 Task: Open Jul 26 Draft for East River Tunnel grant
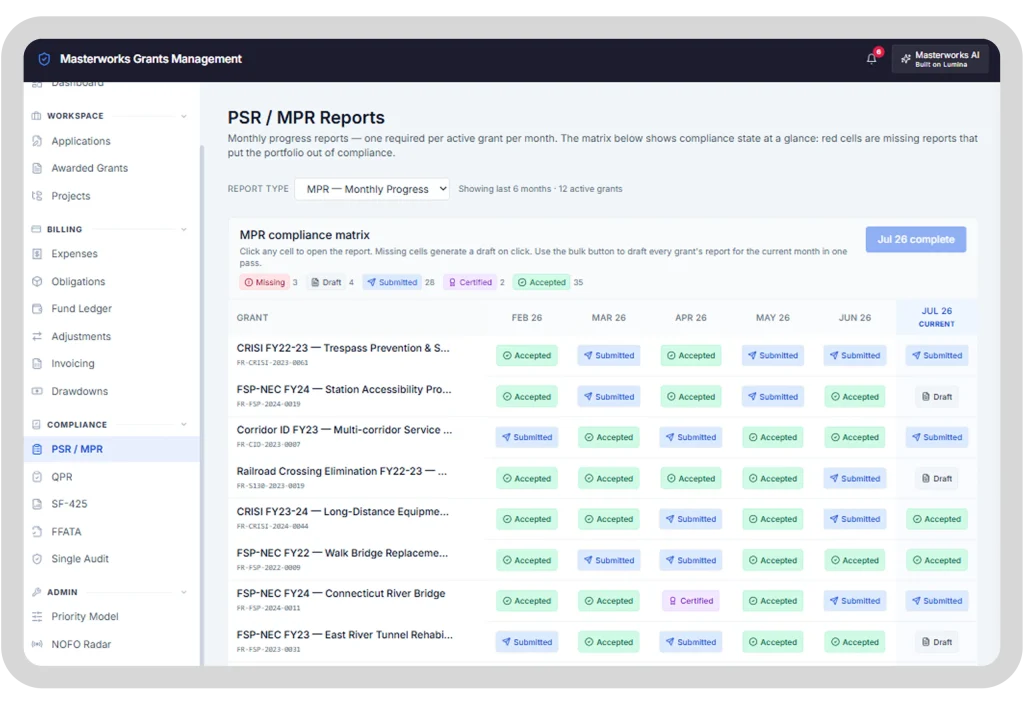click(x=936, y=642)
